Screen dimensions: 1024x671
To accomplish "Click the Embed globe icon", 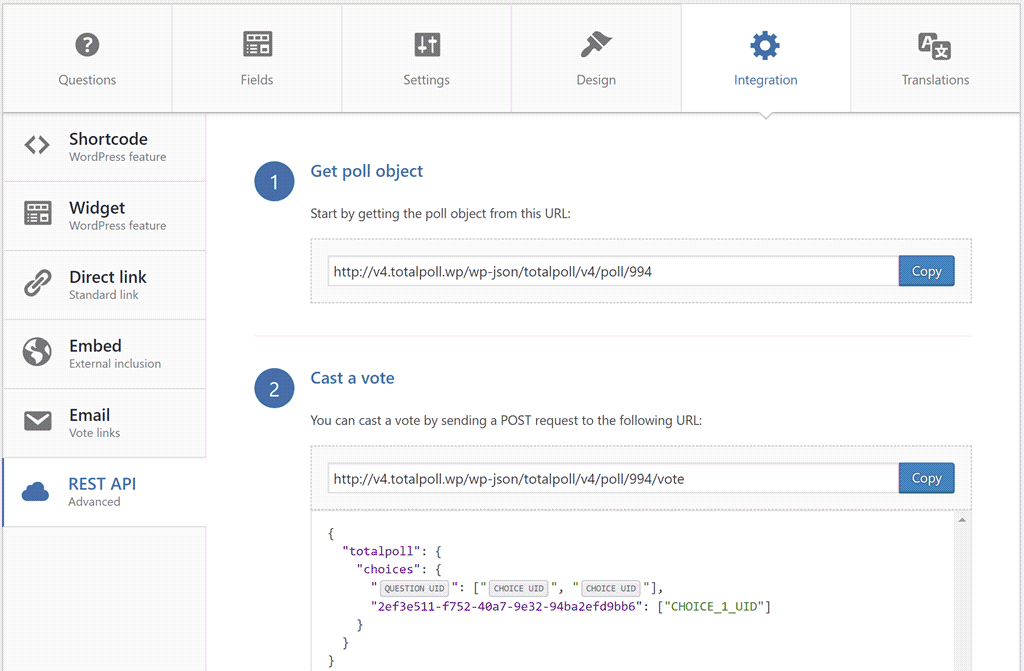I will click(x=37, y=352).
